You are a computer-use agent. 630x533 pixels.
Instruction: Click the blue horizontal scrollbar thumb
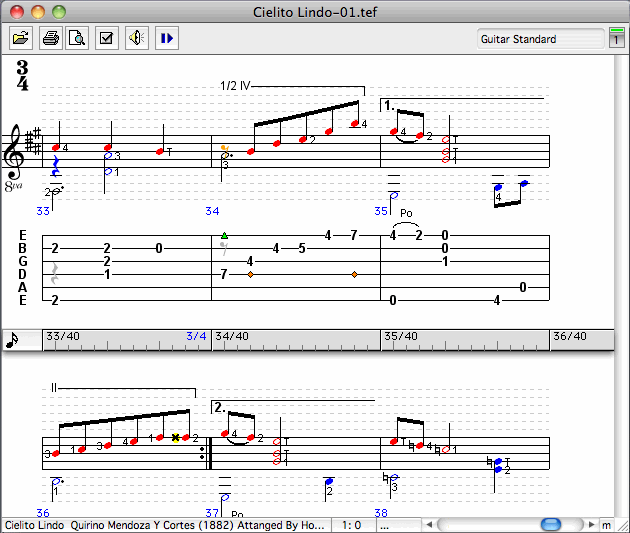click(x=551, y=524)
